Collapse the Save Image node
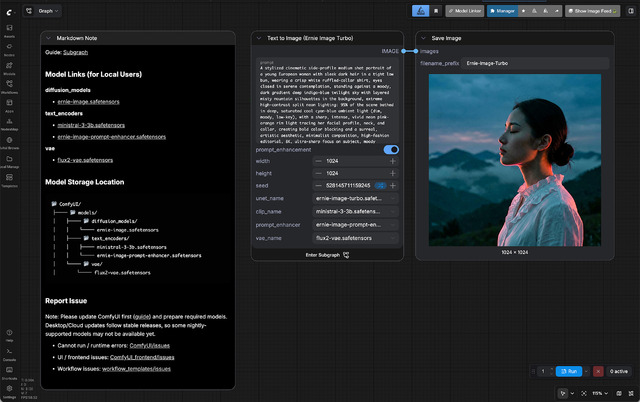Image resolution: width=640 pixels, height=402 pixels. pyautogui.click(x=422, y=37)
